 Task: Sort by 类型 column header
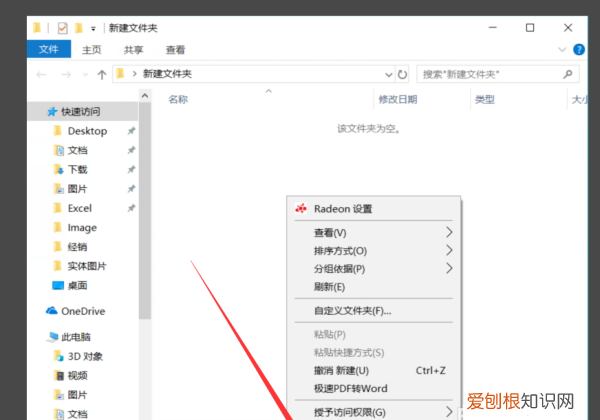pos(485,99)
